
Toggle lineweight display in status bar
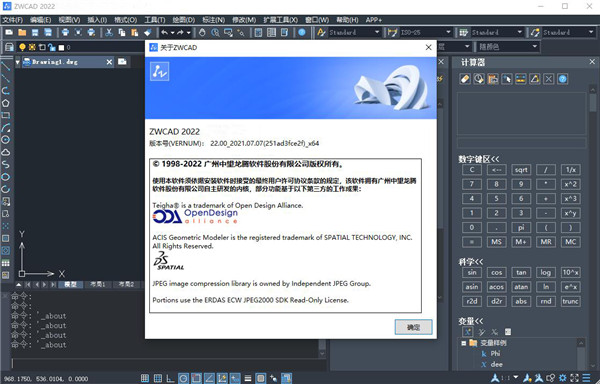248,378
